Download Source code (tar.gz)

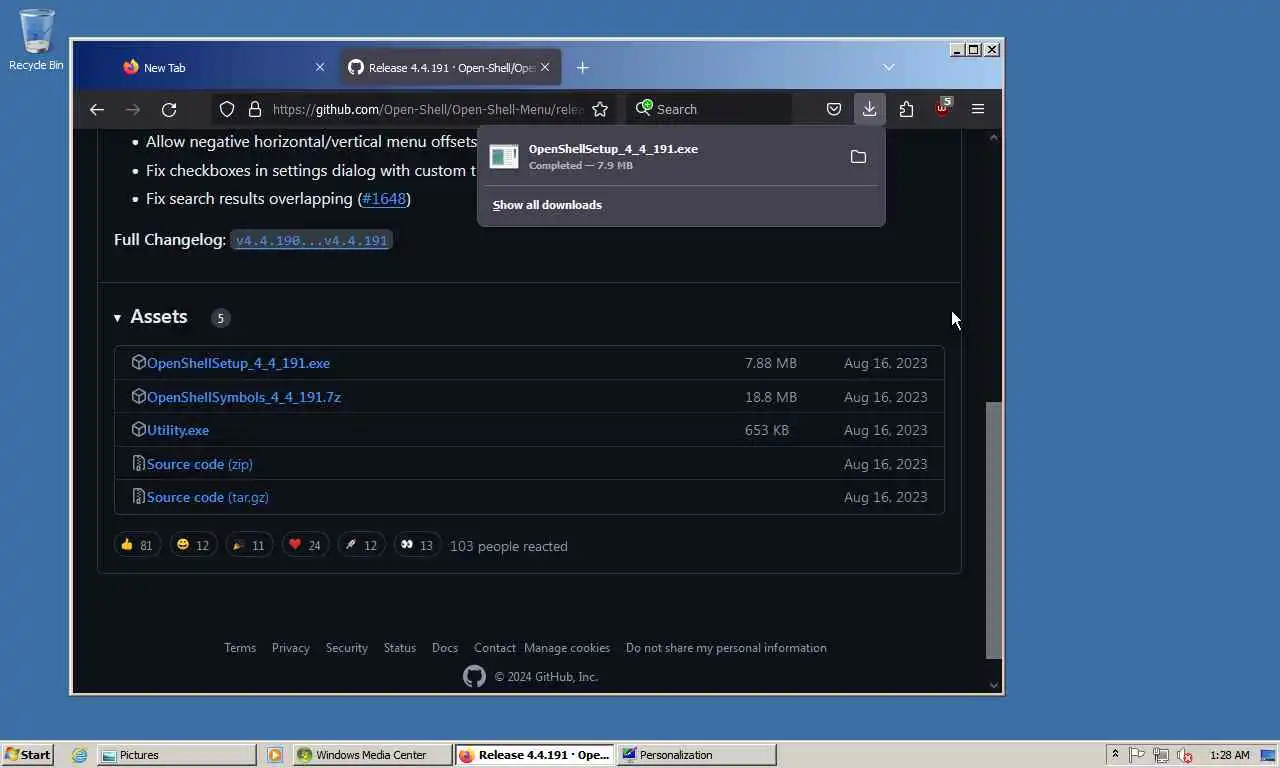tap(207, 497)
